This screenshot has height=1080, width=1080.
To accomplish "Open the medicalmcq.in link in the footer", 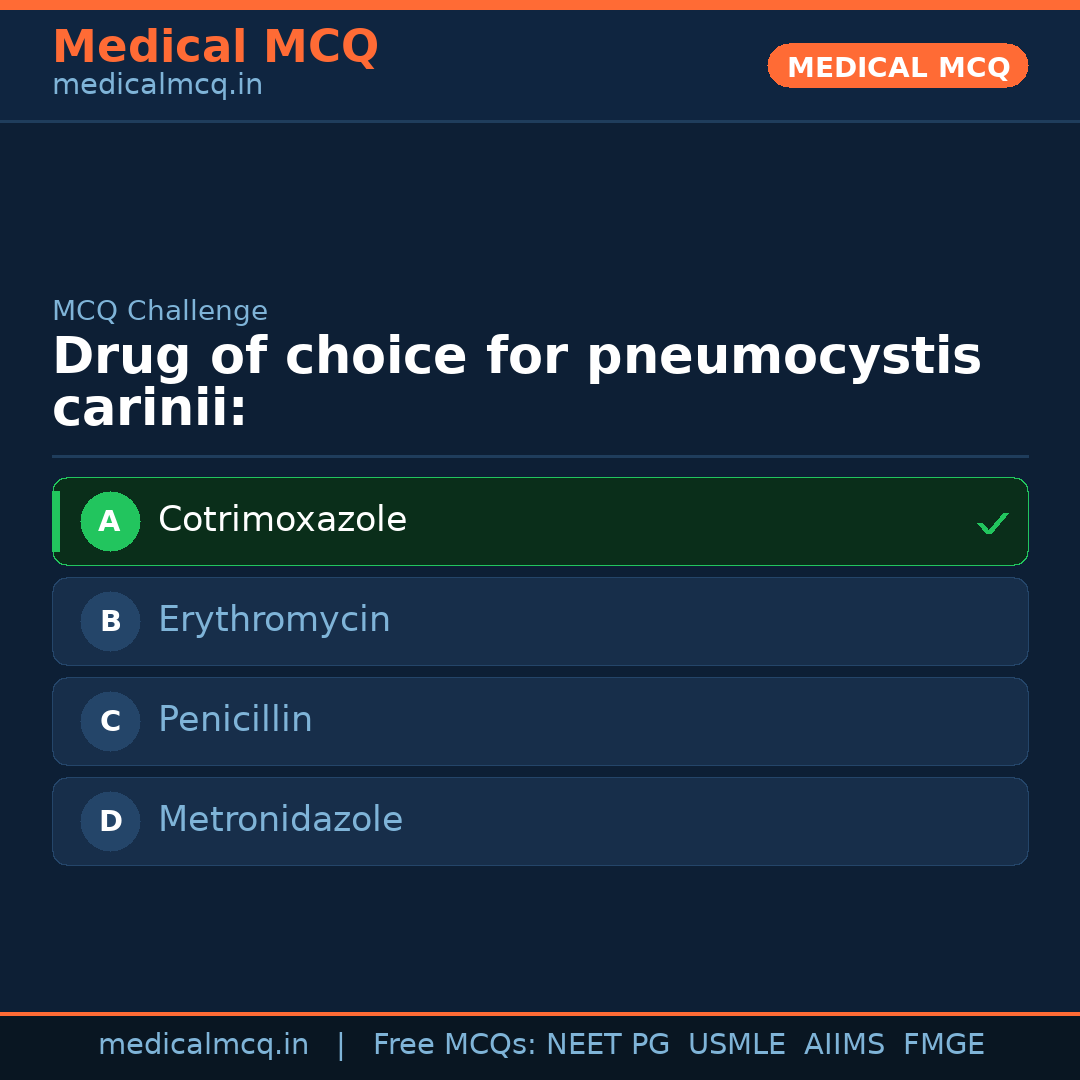I will click(x=203, y=1045).
